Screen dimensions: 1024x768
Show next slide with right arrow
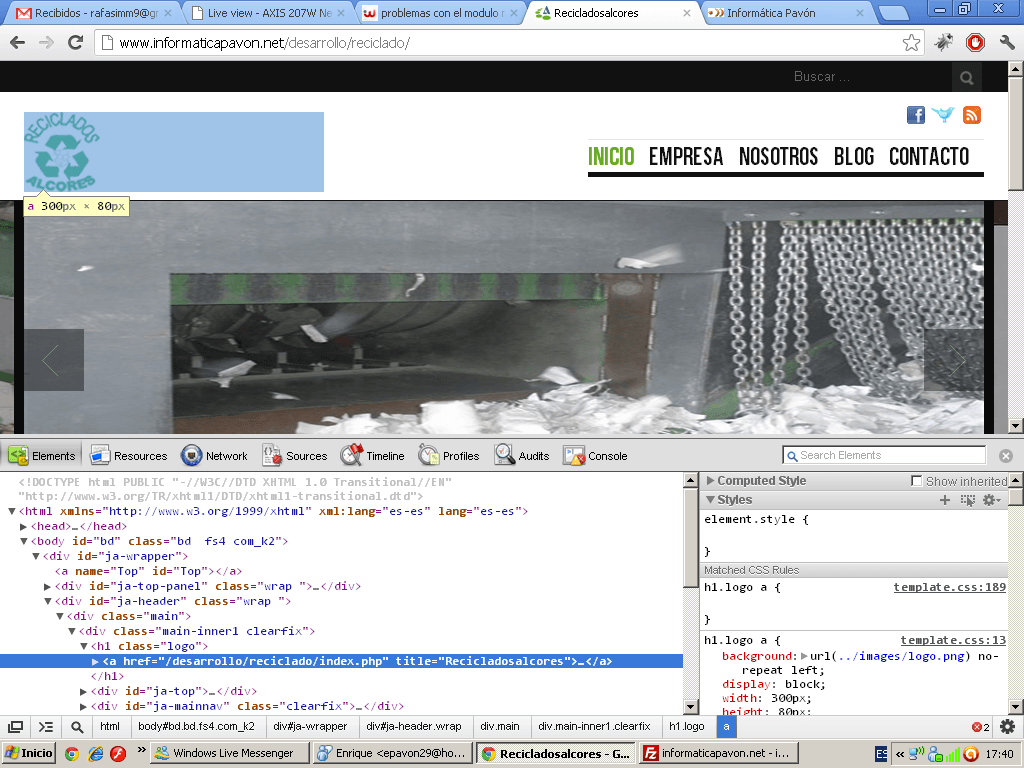tap(953, 360)
